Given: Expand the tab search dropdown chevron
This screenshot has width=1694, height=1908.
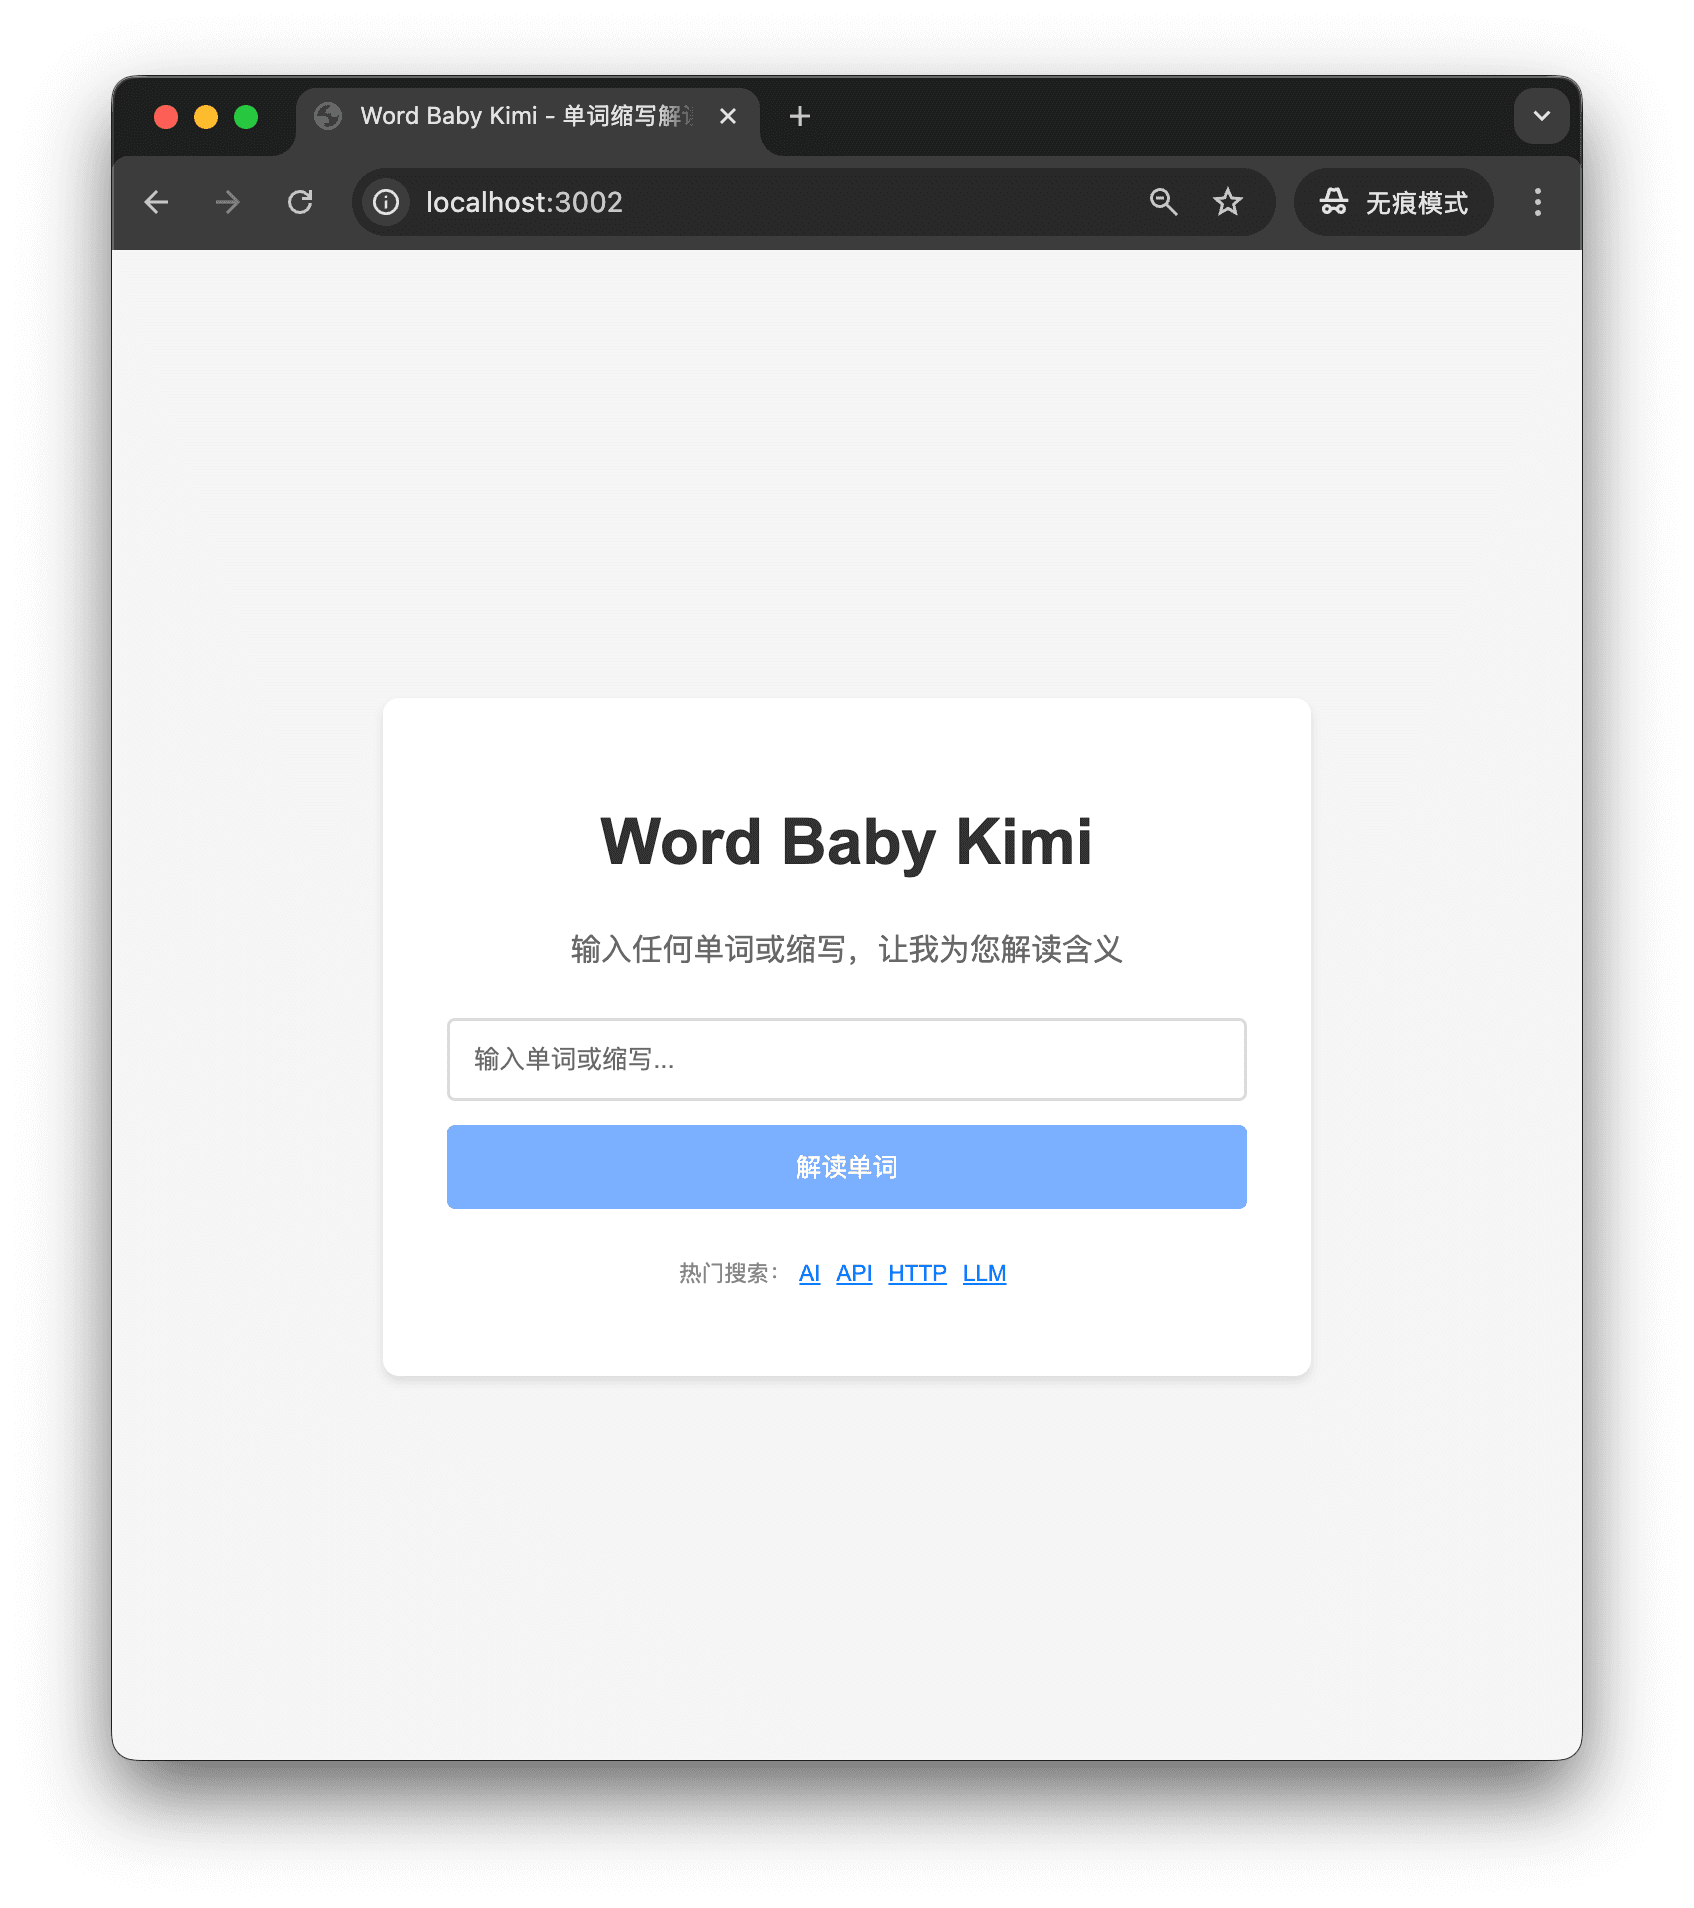Looking at the screenshot, I should click(x=1542, y=116).
